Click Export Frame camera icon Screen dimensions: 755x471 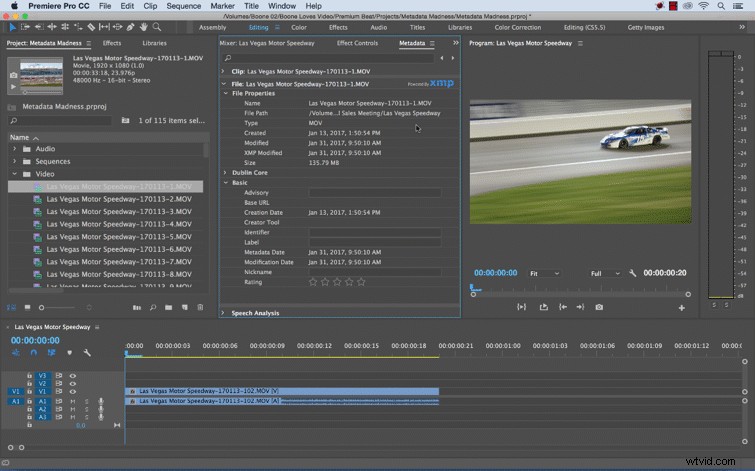click(x=599, y=307)
